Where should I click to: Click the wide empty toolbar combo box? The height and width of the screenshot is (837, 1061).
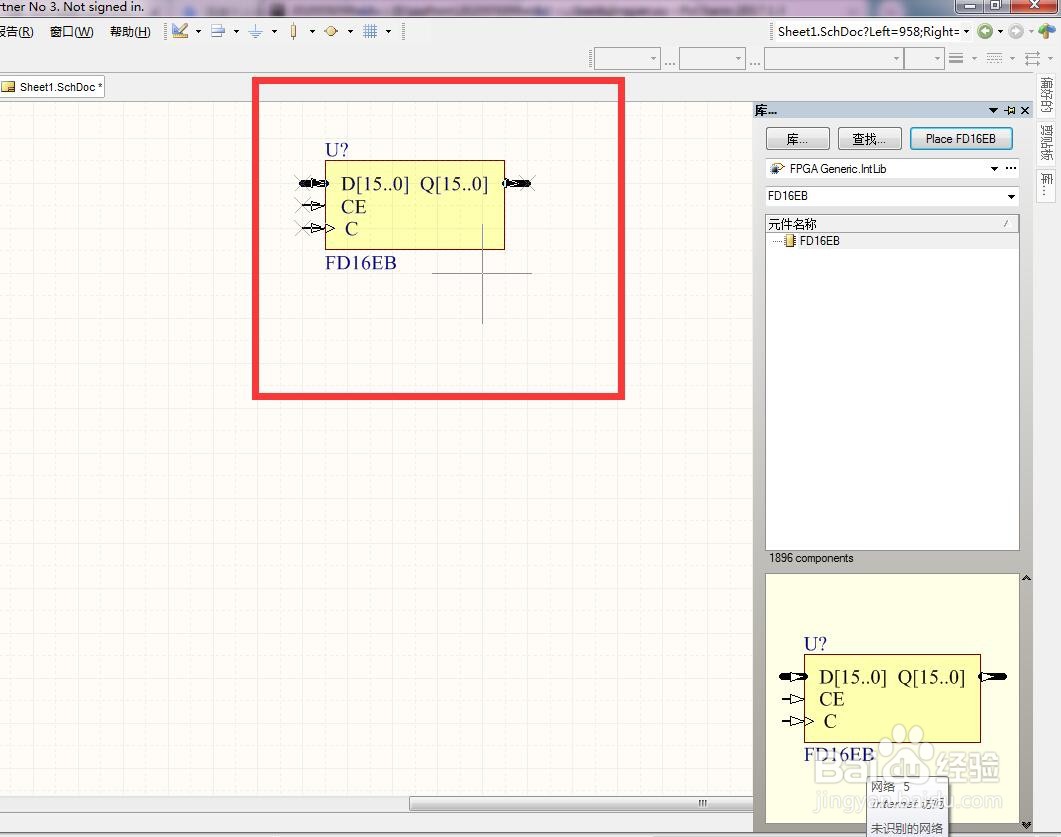(x=834, y=59)
